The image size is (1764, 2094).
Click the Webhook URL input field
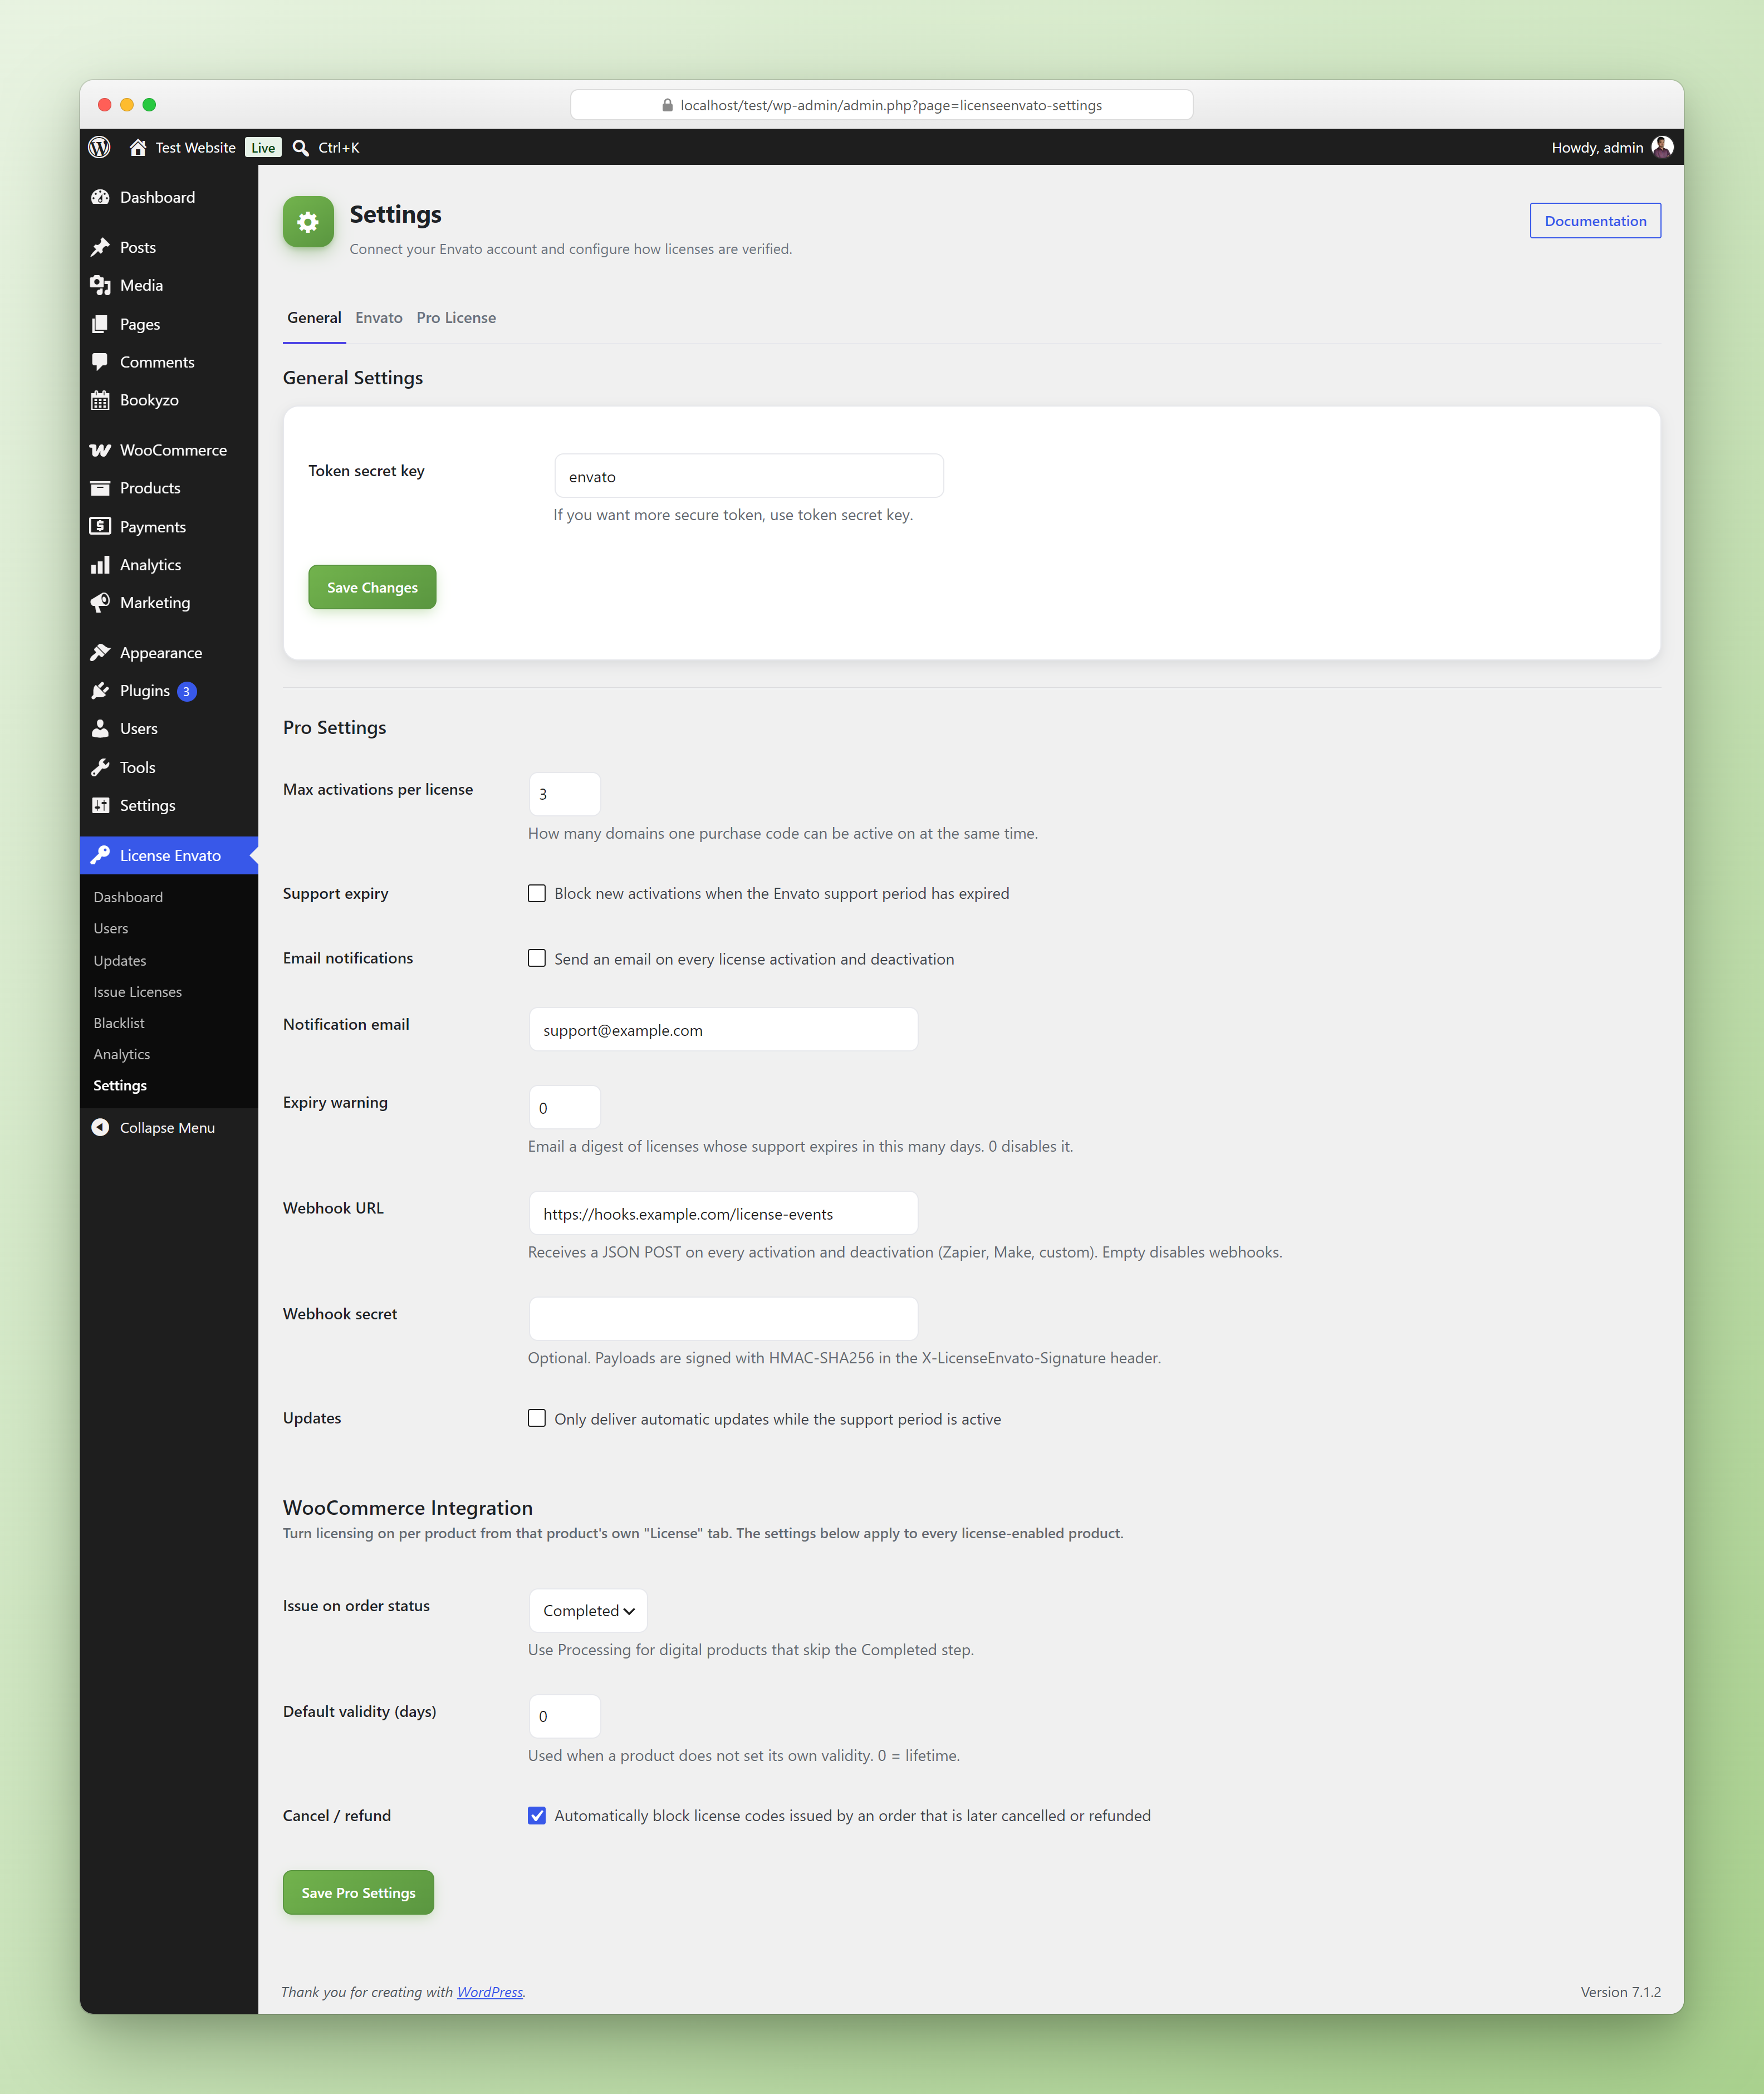tap(723, 1213)
